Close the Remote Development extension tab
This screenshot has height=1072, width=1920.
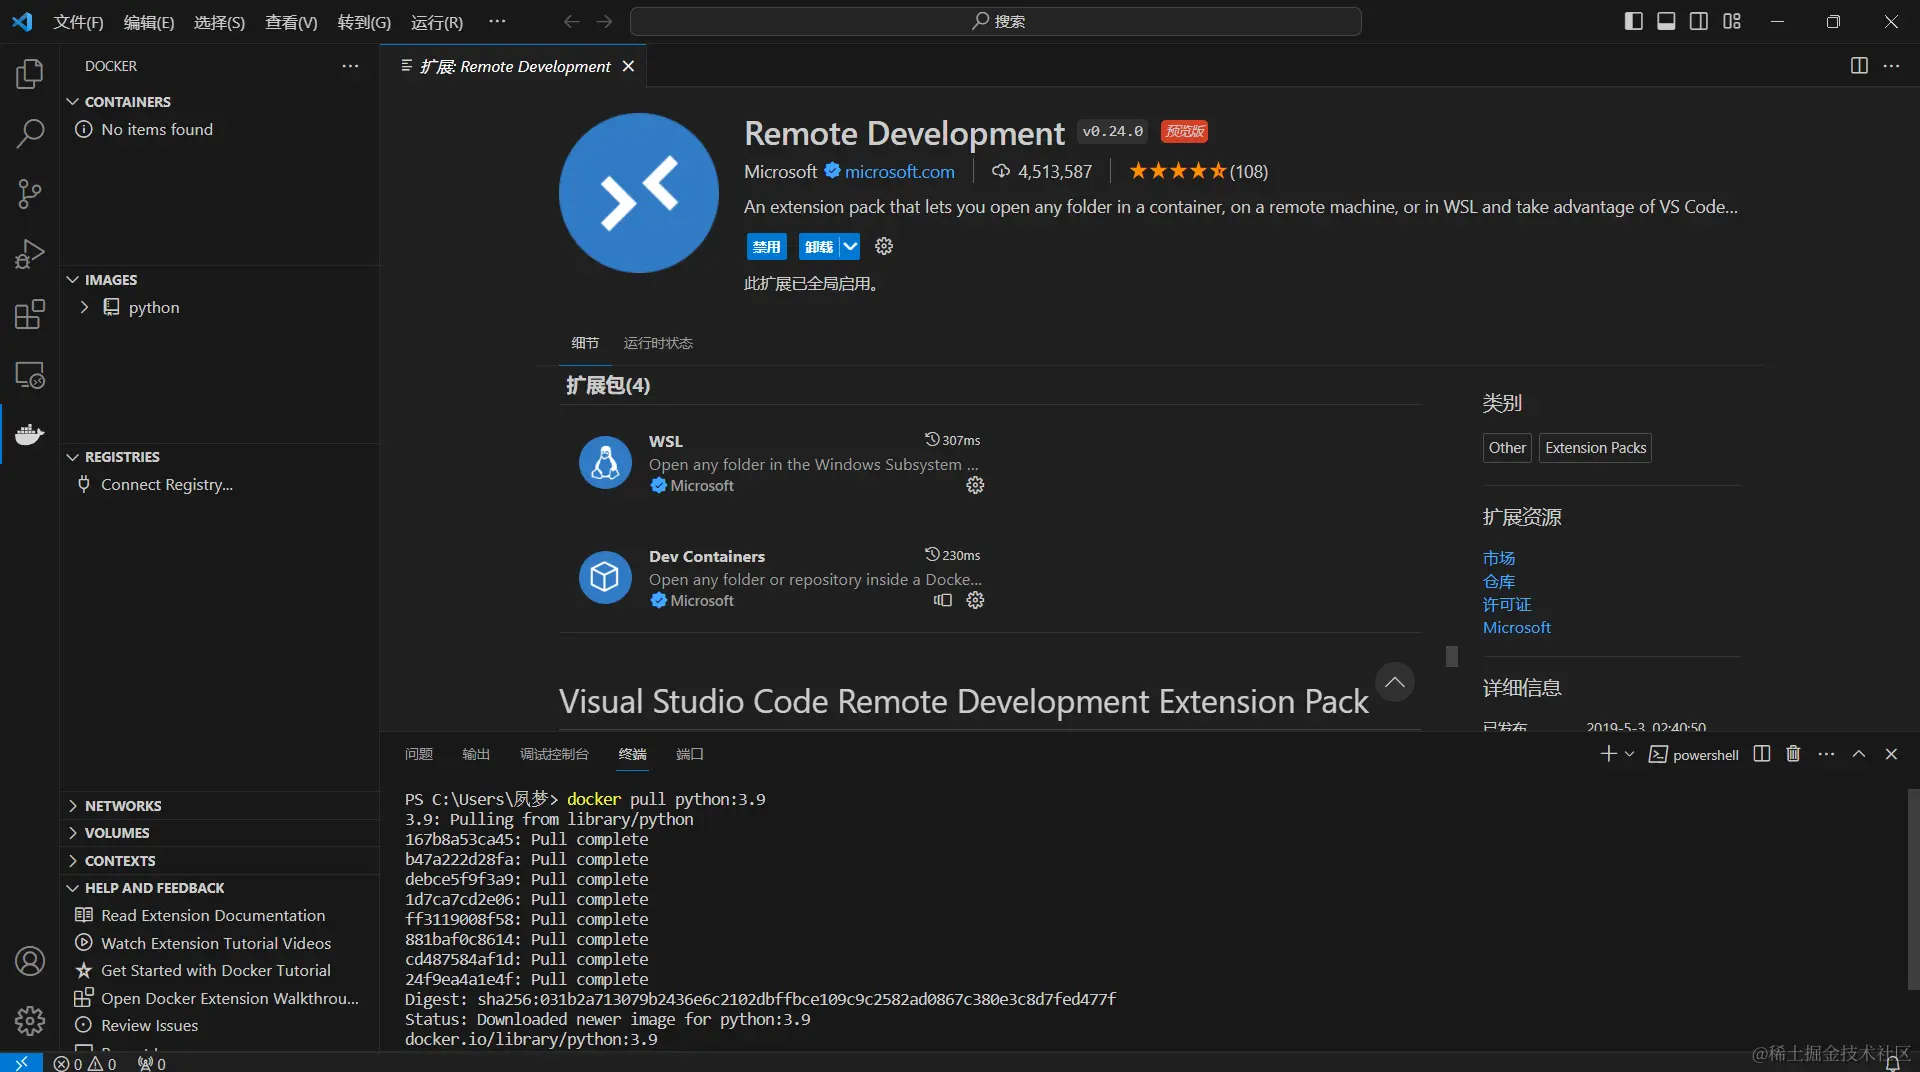pos(628,66)
